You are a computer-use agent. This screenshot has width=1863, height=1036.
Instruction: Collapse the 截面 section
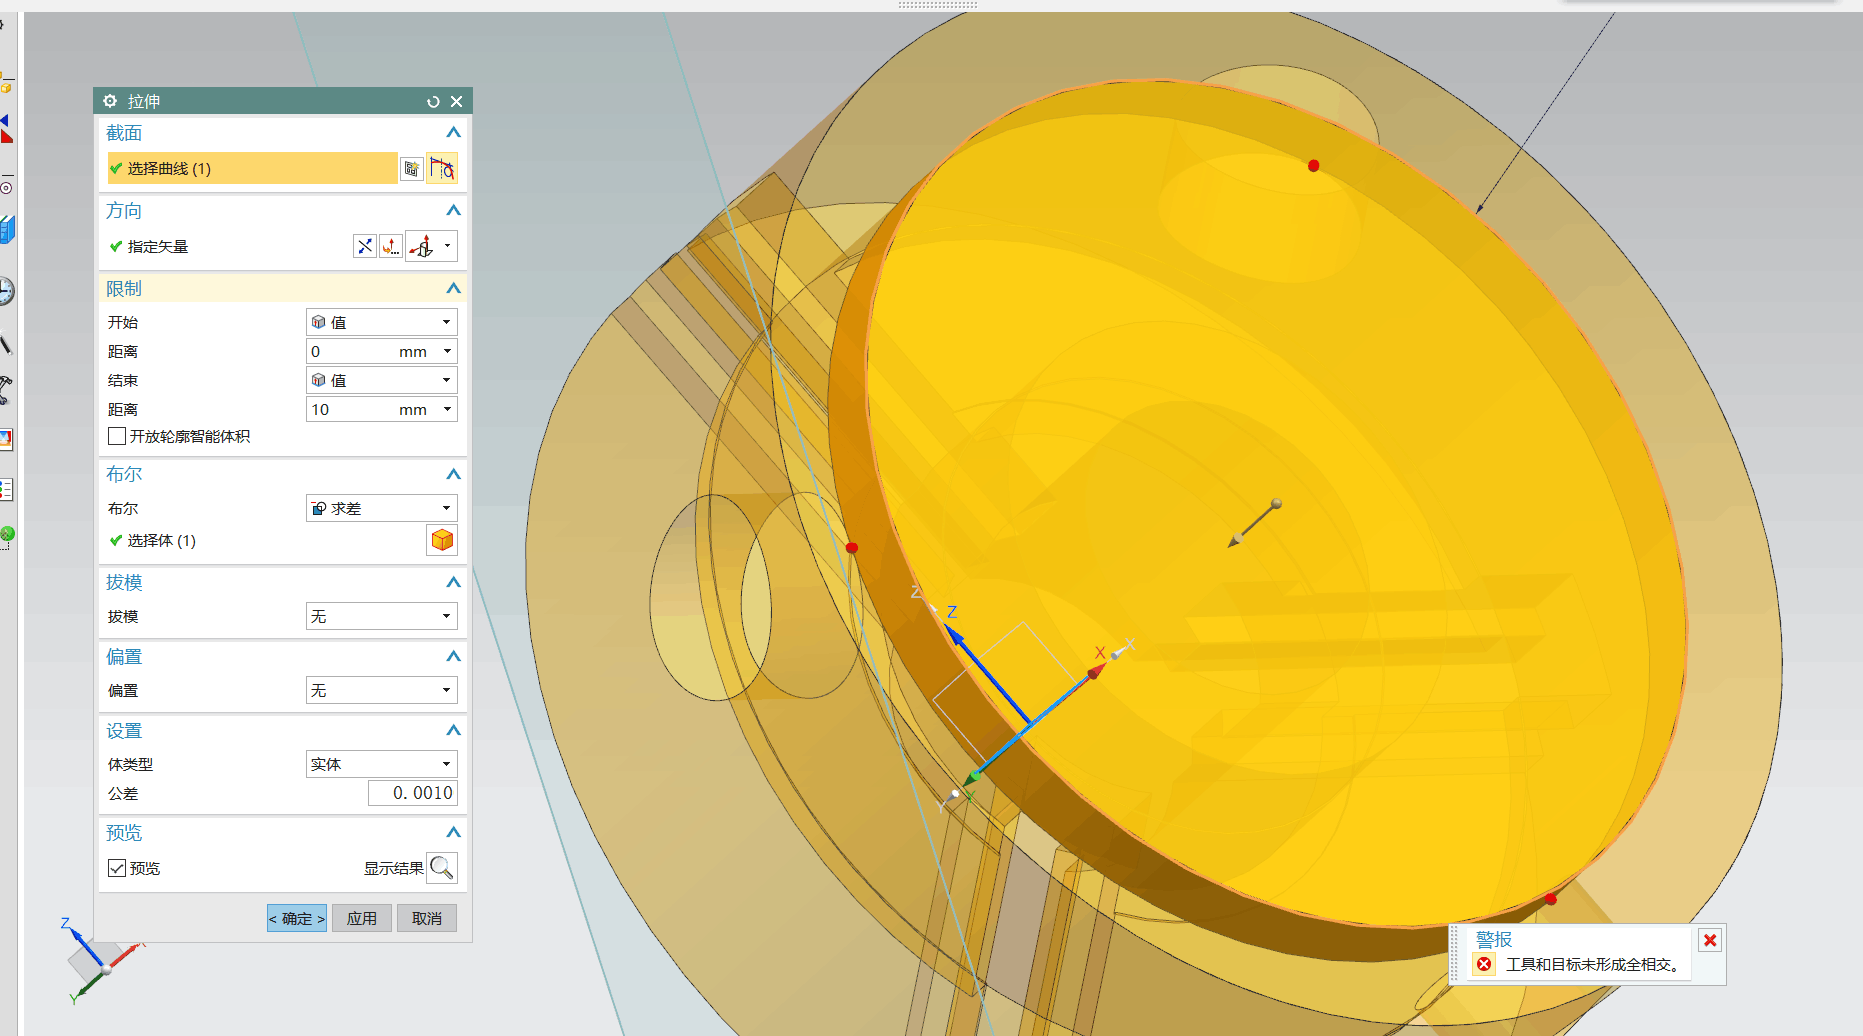(454, 132)
